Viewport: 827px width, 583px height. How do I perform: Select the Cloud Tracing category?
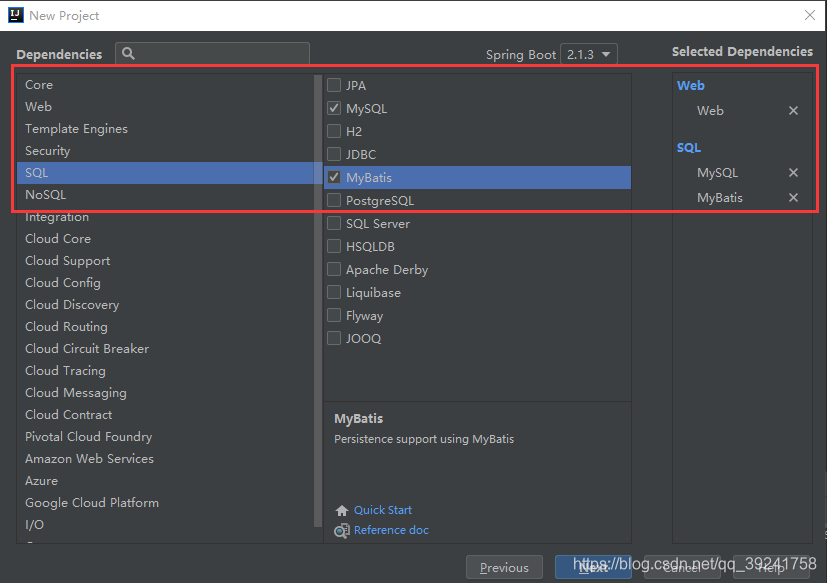[x=166, y=371]
